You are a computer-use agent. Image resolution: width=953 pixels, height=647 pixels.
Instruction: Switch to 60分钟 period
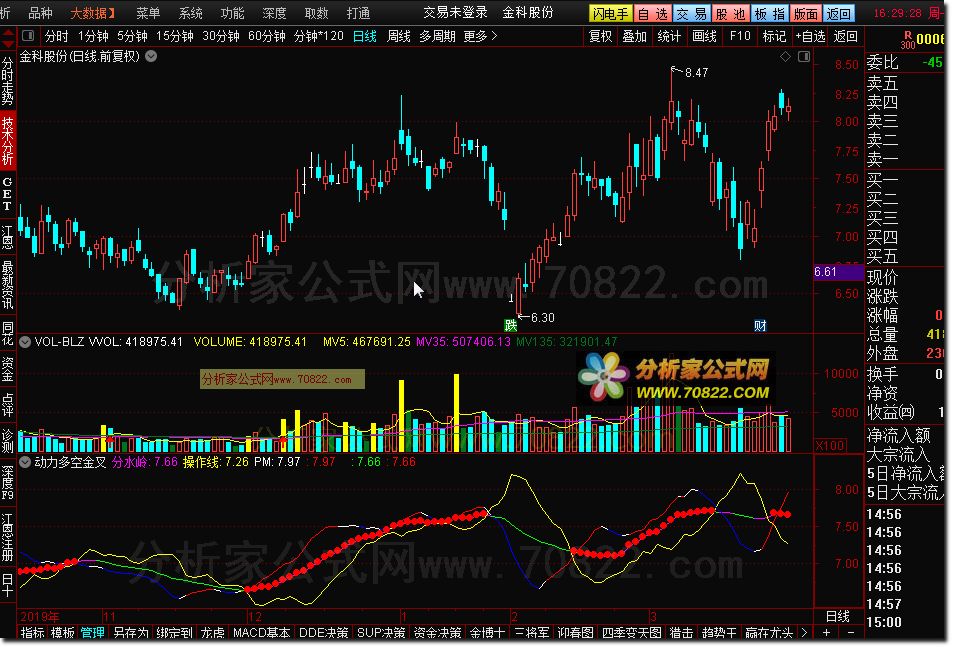(x=267, y=36)
